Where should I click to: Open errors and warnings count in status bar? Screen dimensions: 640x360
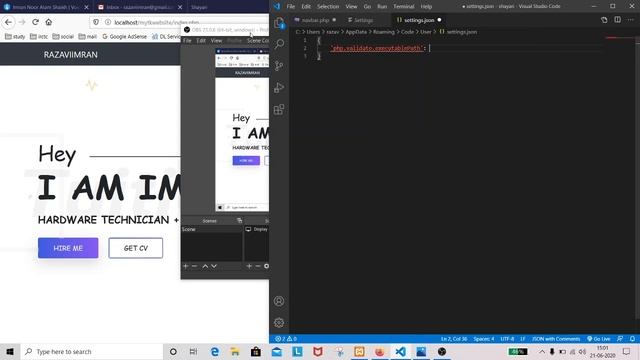point(286,339)
